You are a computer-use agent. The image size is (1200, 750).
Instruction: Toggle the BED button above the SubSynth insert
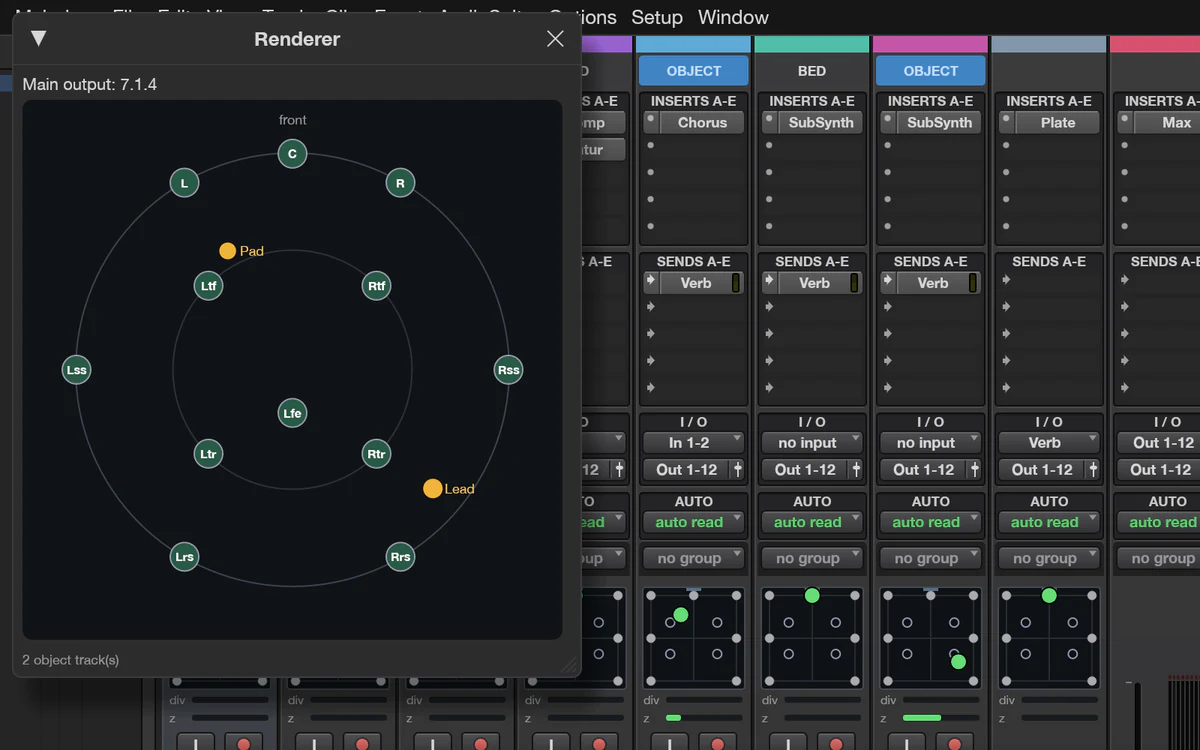(x=812, y=71)
